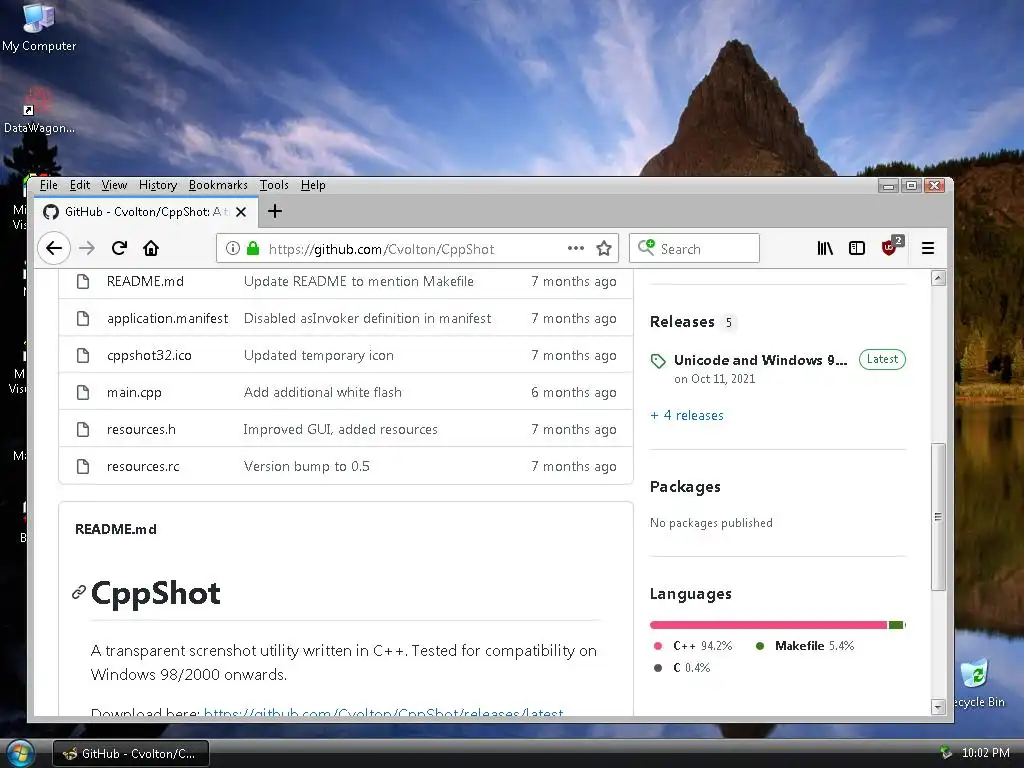Select the GitHub - Cvolton/CppShot tab
1024x768 pixels.
pos(146,212)
